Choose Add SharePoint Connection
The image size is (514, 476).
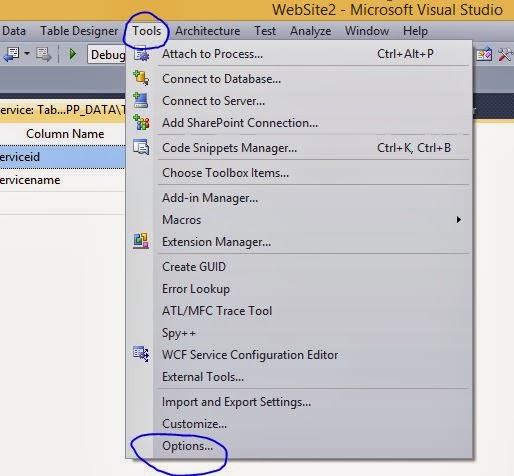299,123
